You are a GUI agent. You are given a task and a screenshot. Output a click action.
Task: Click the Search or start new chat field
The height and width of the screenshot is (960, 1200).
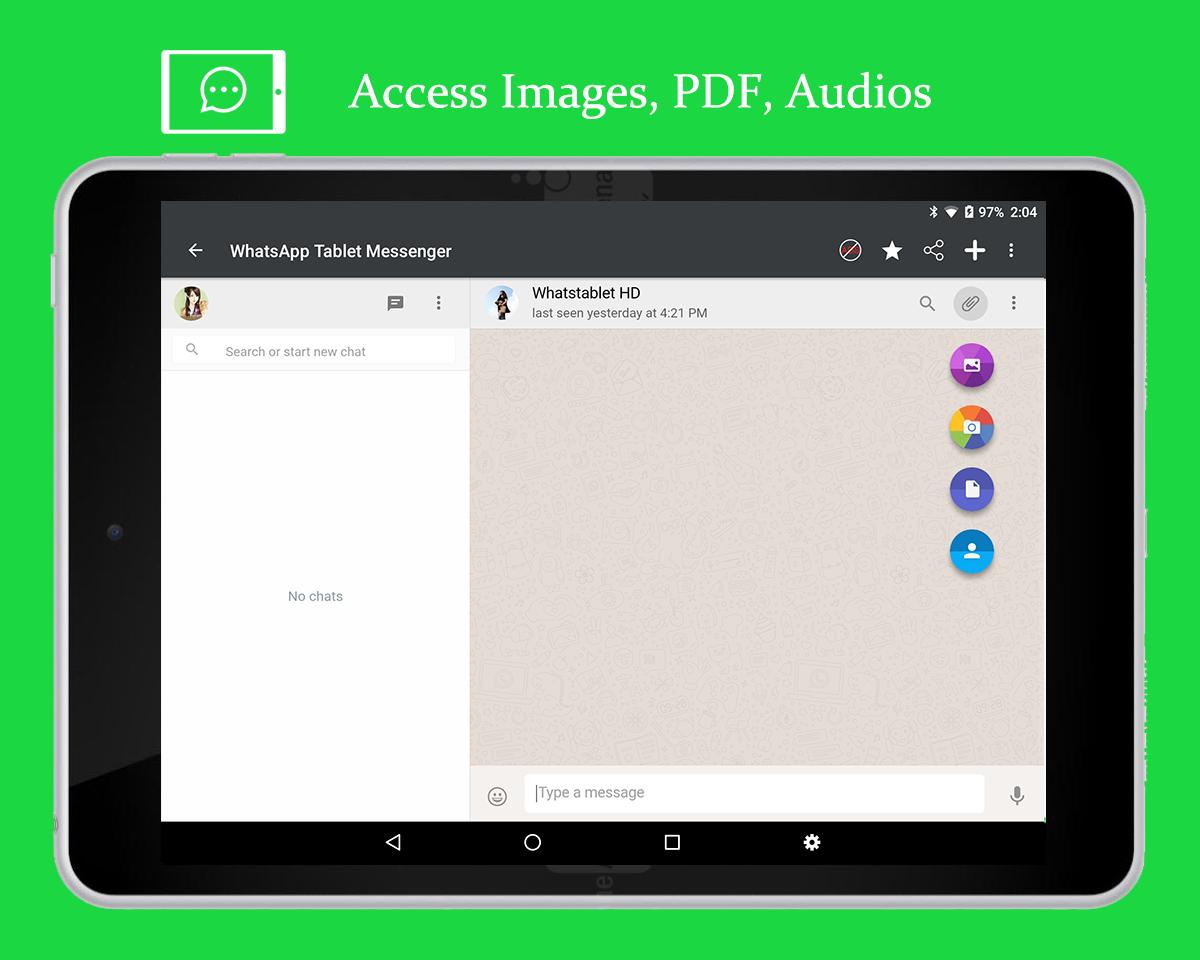(x=313, y=351)
